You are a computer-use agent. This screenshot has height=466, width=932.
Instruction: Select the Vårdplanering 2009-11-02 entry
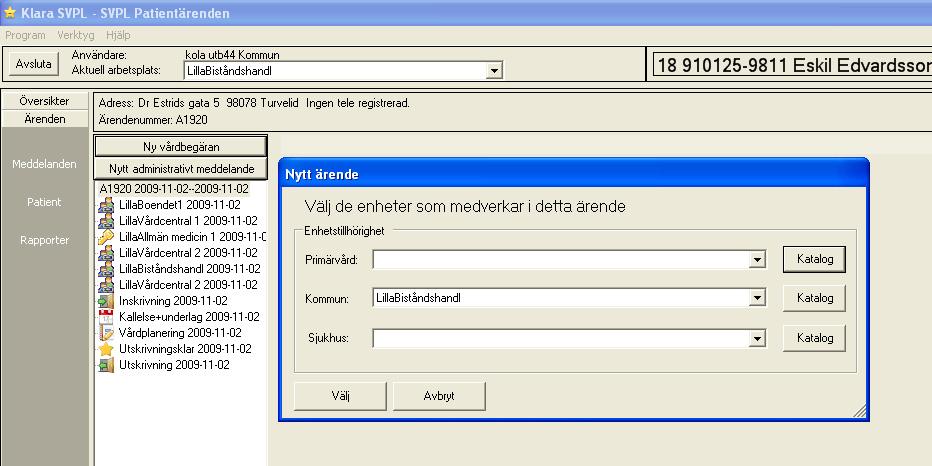[180, 333]
